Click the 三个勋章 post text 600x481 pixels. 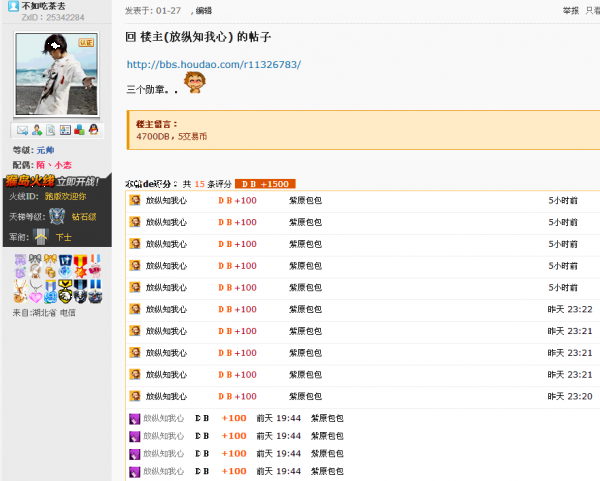[x=152, y=90]
